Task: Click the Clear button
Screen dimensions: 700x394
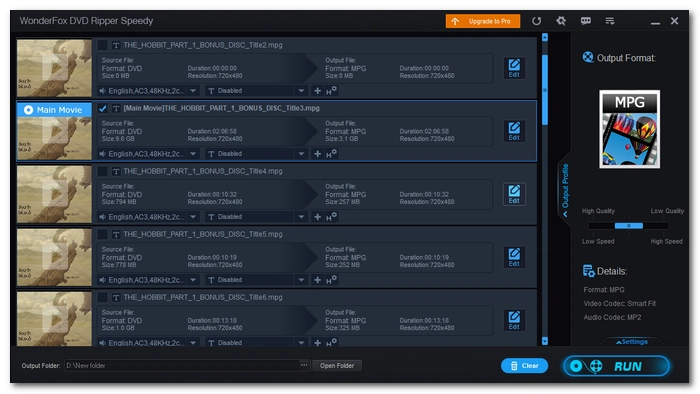Action: coord(524,365)
